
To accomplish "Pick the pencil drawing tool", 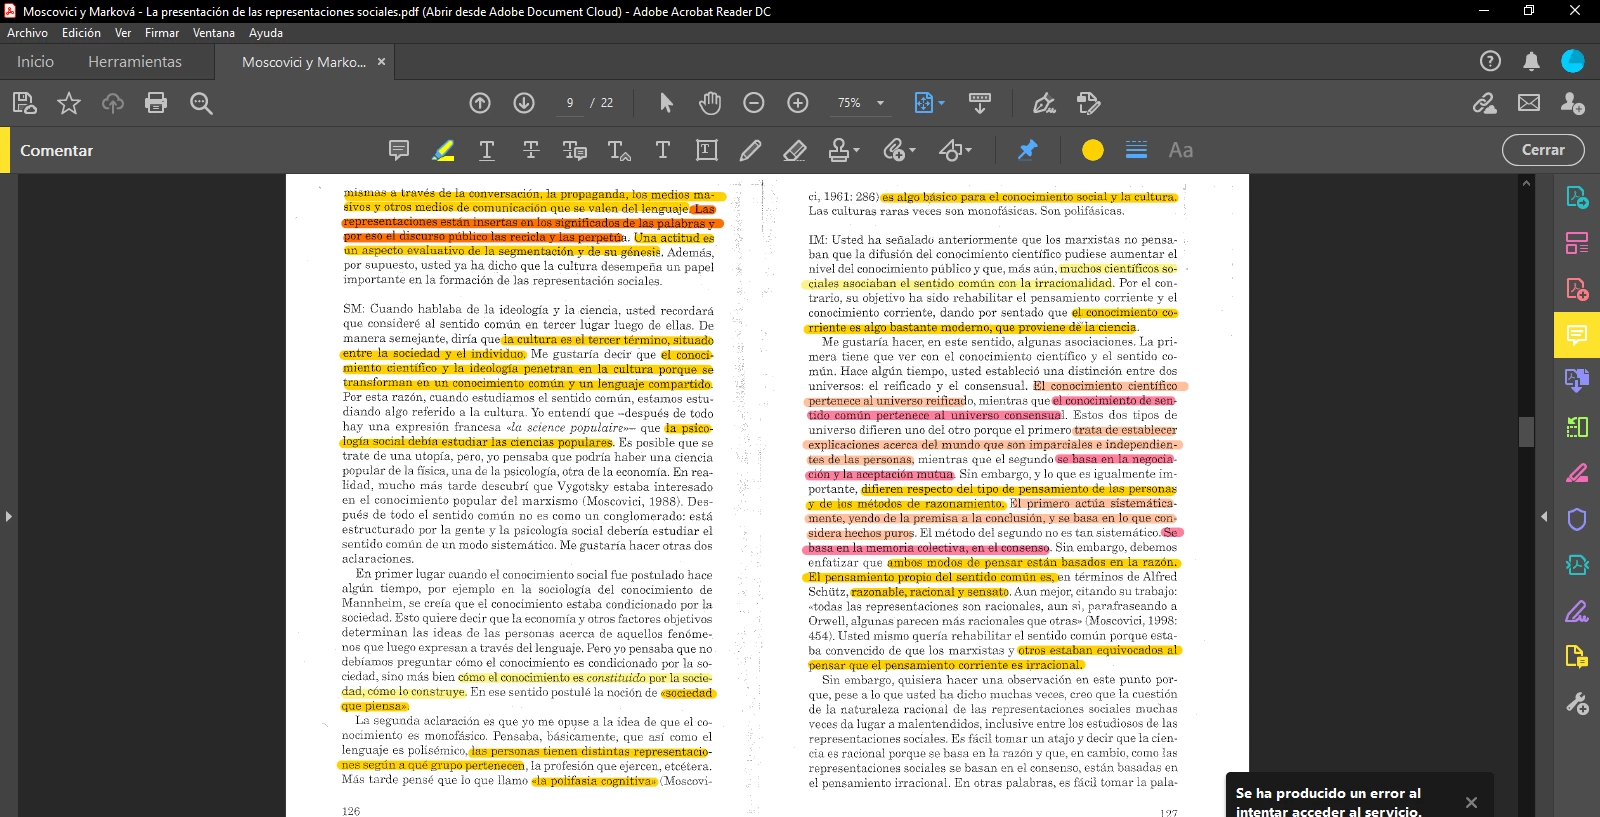I will pyautogui.click(x=750, y=150).
